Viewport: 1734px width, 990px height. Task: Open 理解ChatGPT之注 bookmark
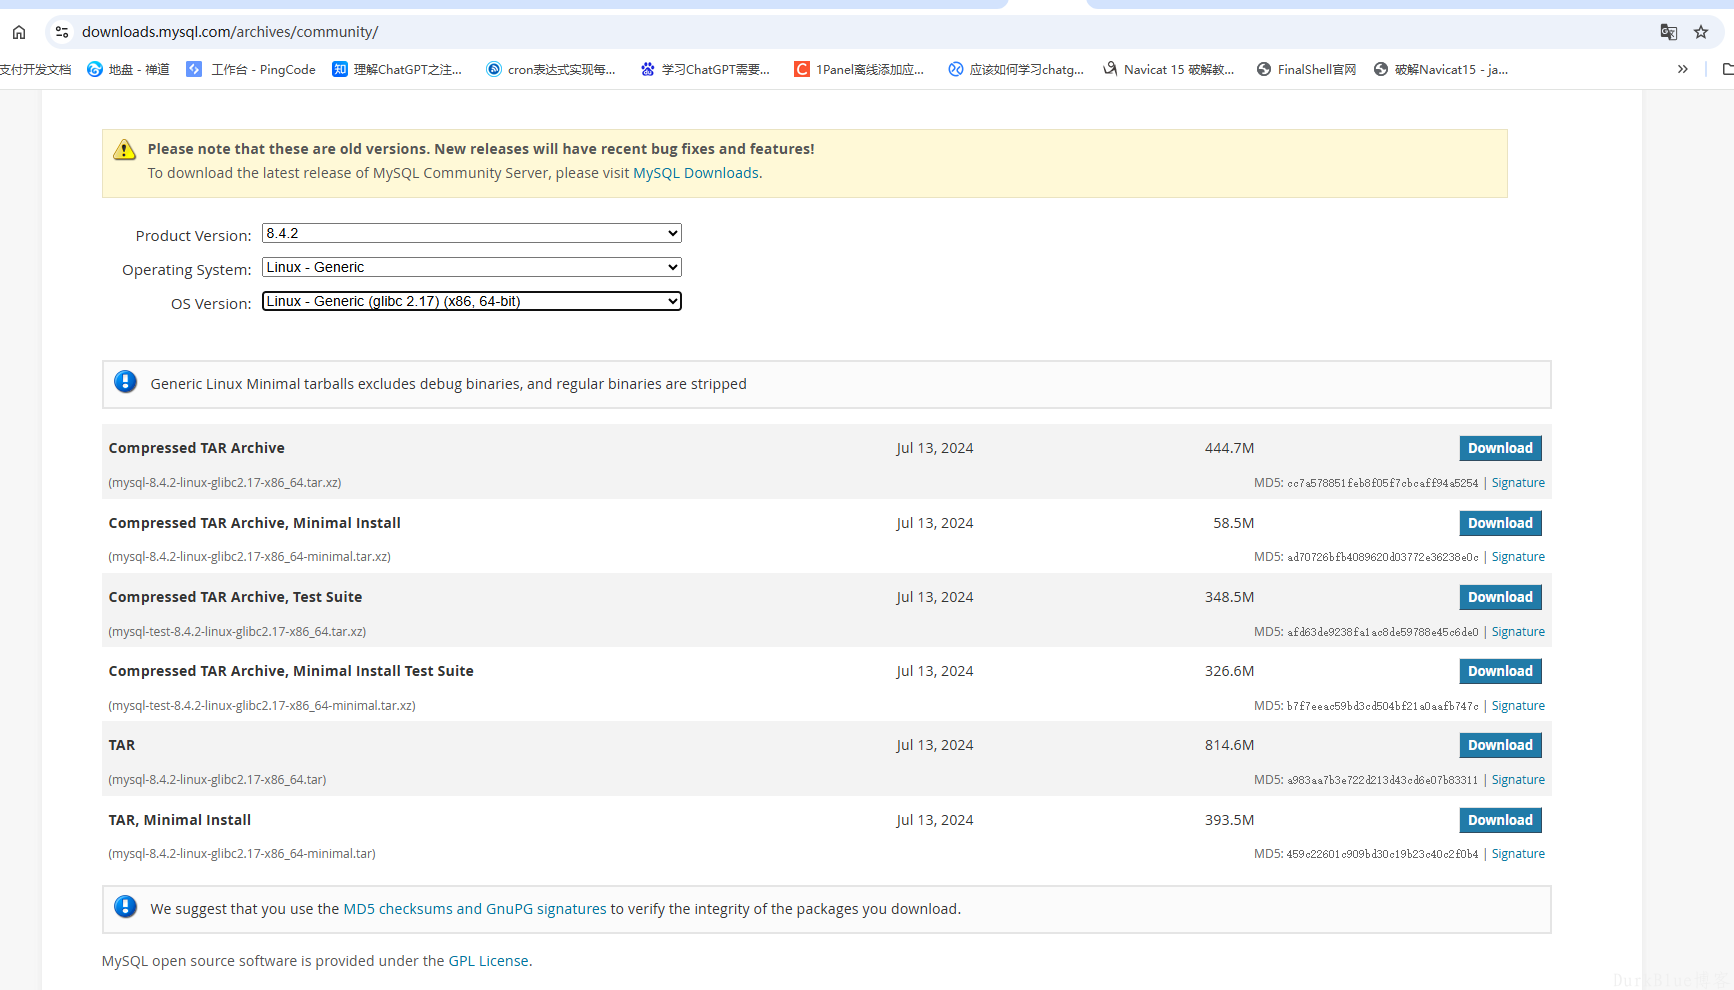coord(397,69)
